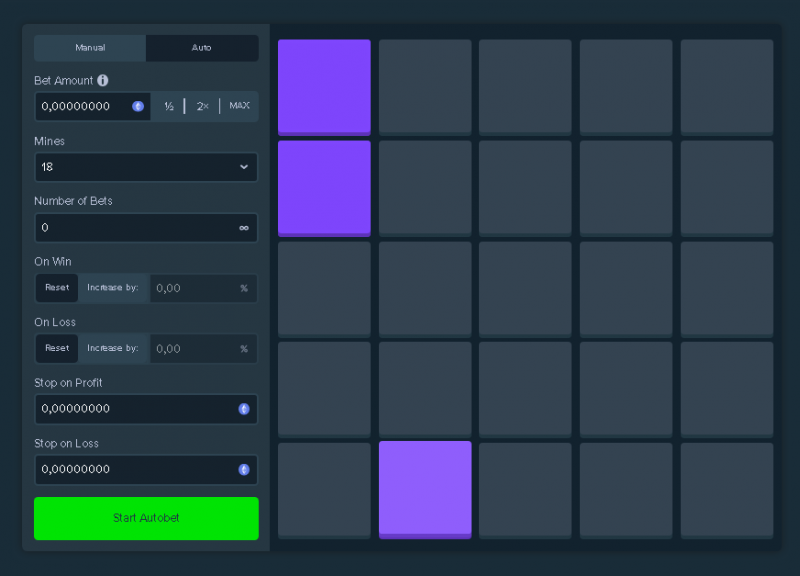800x576 pixels.
Task: Select the bottom row, fourth column tile
Action: click(626, 490)
